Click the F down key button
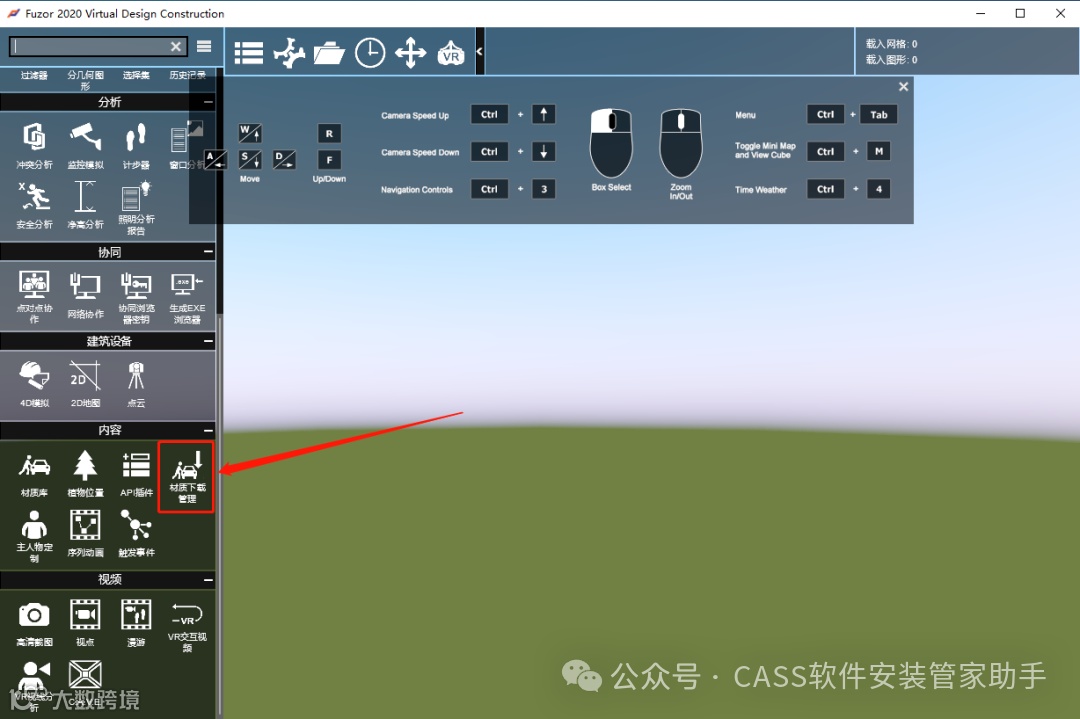The width and height of the screenshot is (1080, 719). pyautogui.click(x=329, y=160)
